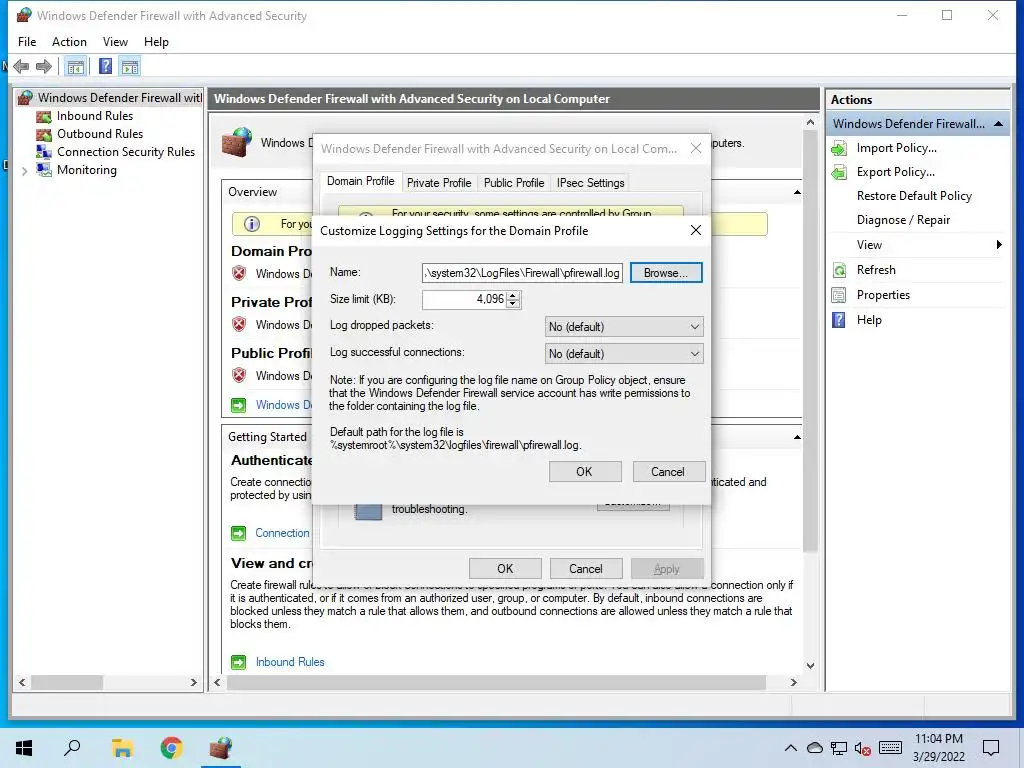
Task: Click the Properties icon in Actions pane
Action: [839, 295]
